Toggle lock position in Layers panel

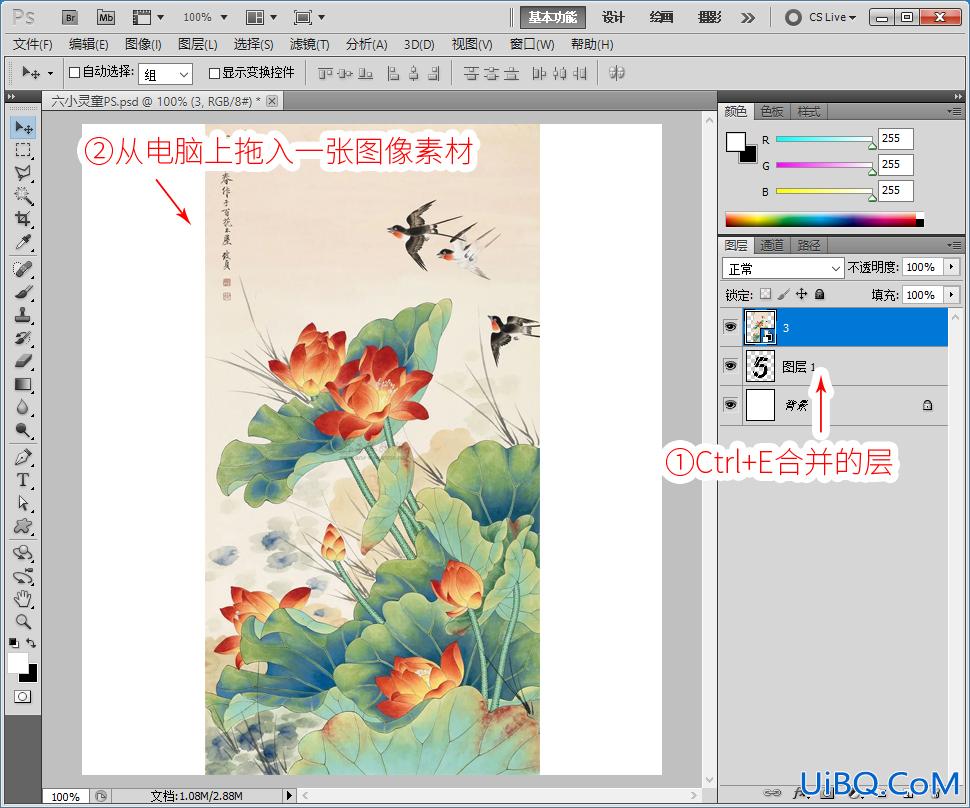pyautogui.click(x=802, y=294)
